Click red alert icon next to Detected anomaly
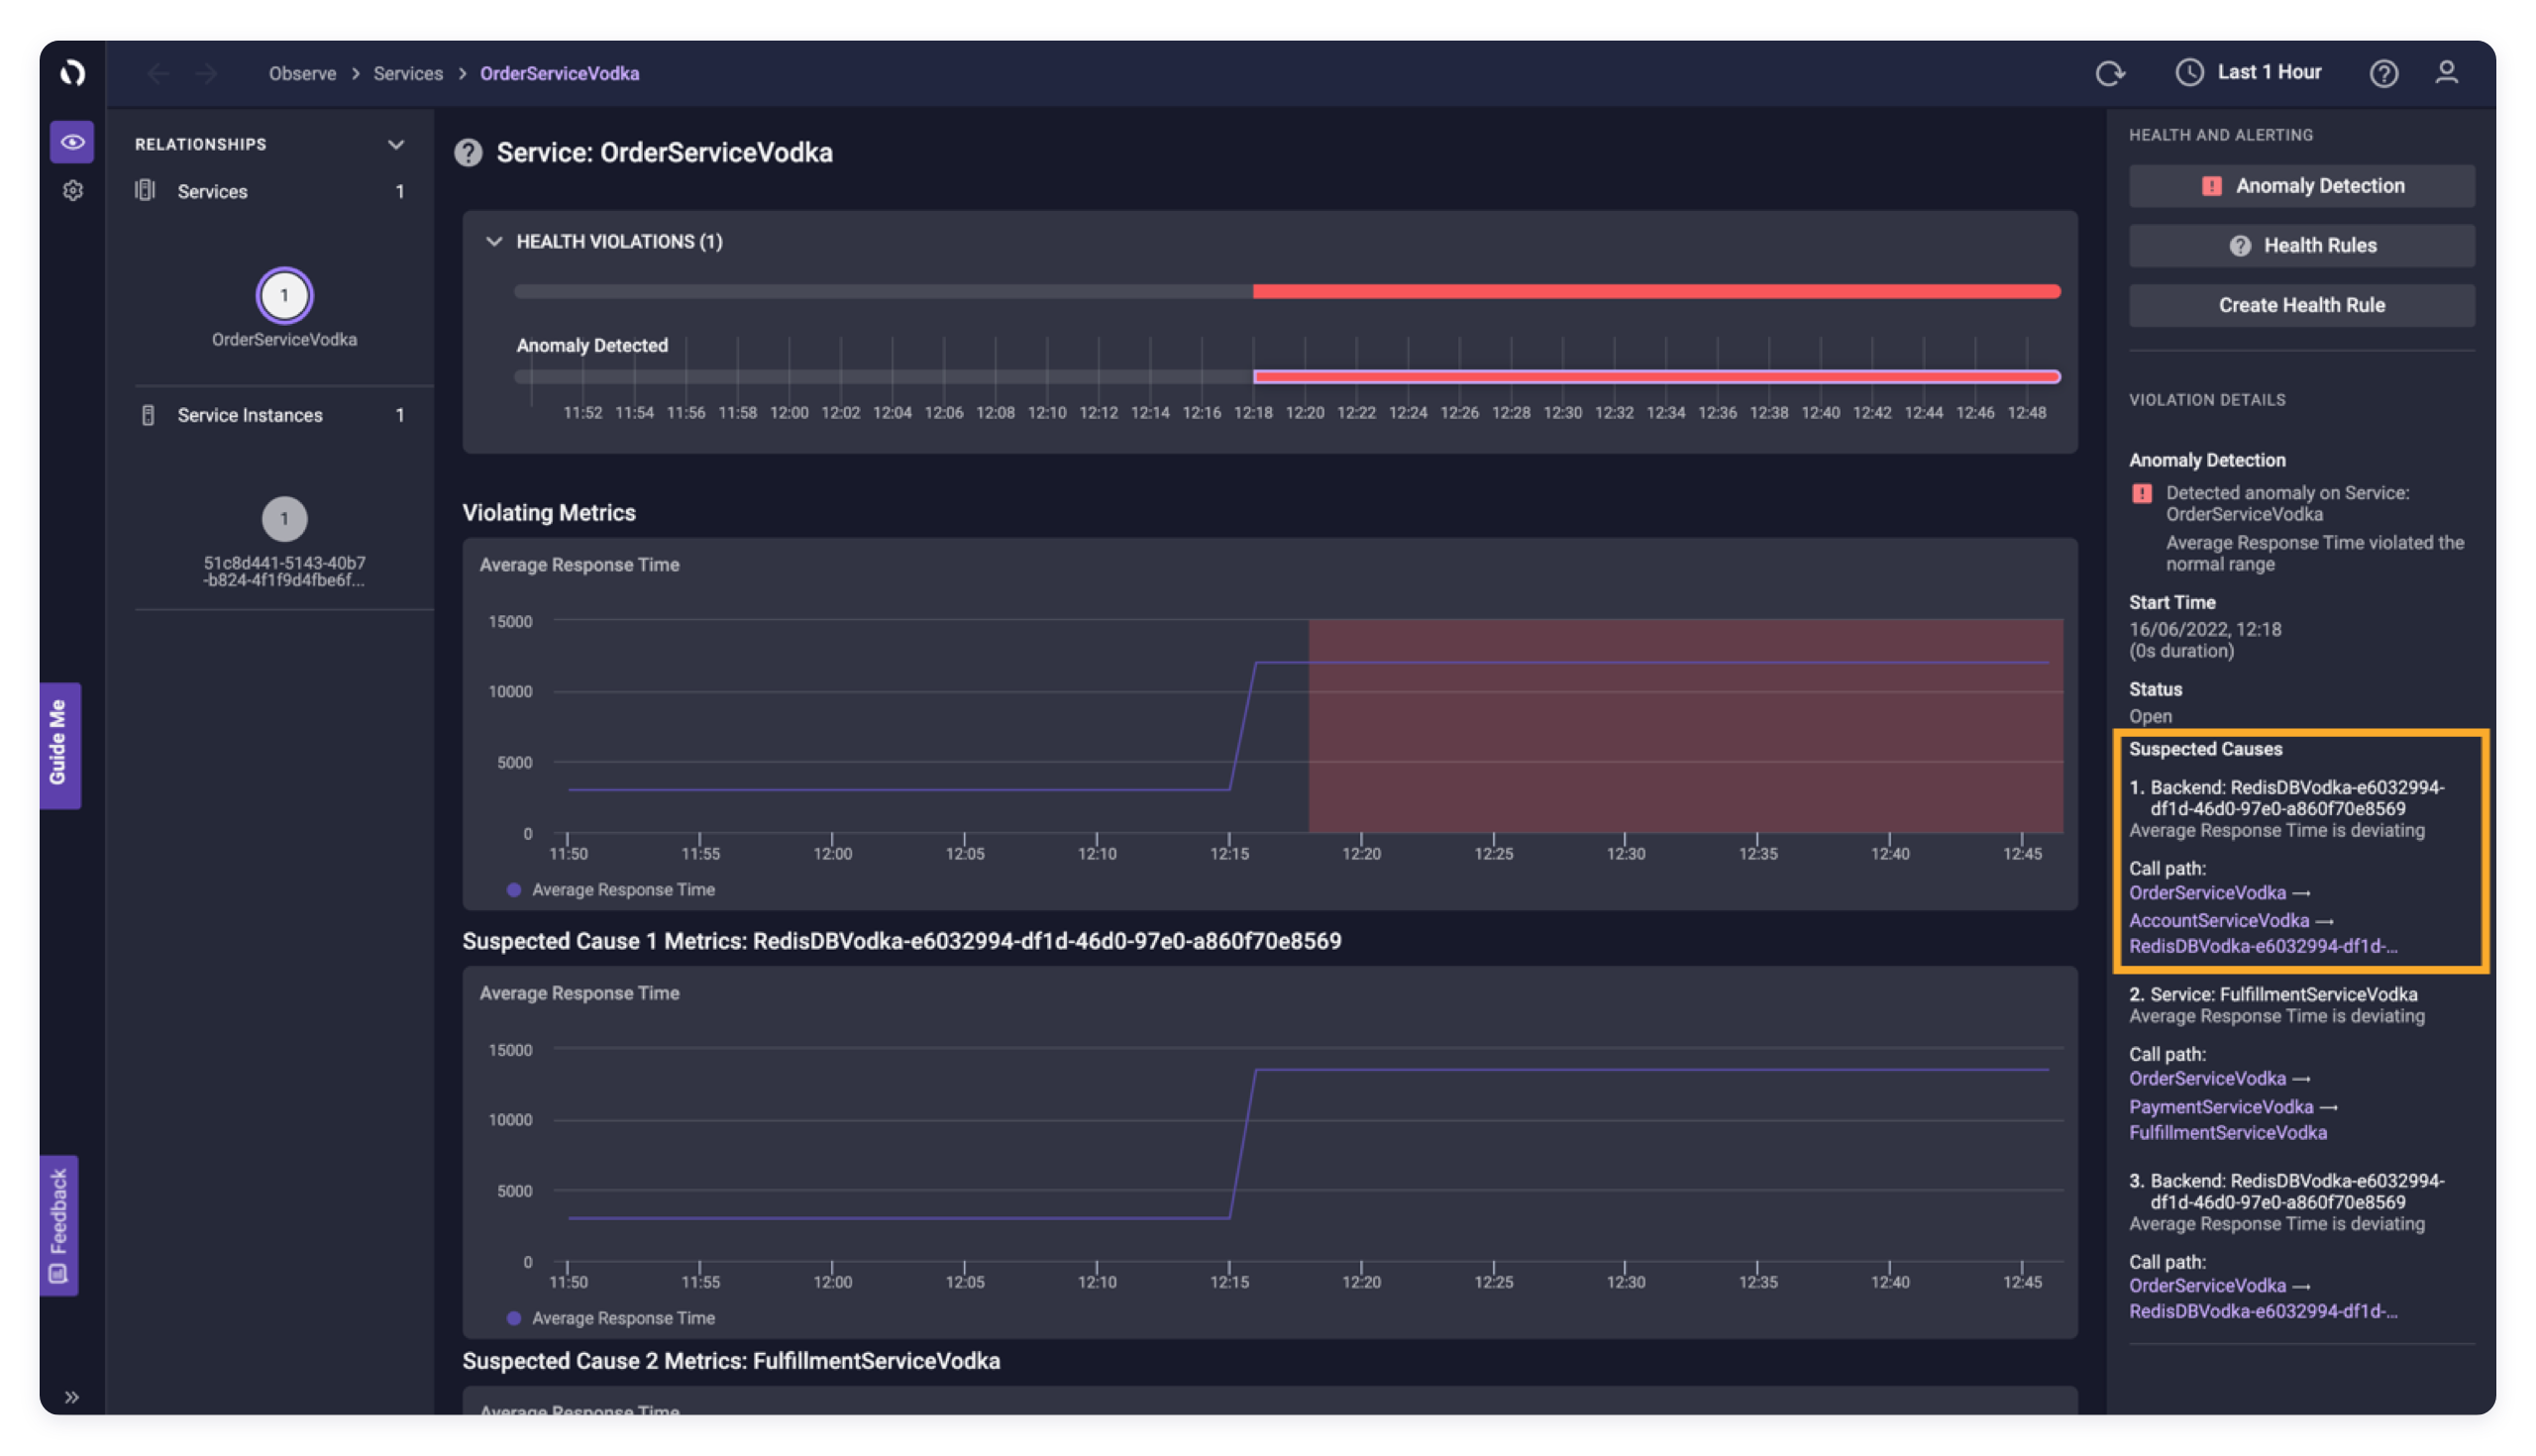Screen dimensions: 2536x1456 click(x=2141, y=493)
